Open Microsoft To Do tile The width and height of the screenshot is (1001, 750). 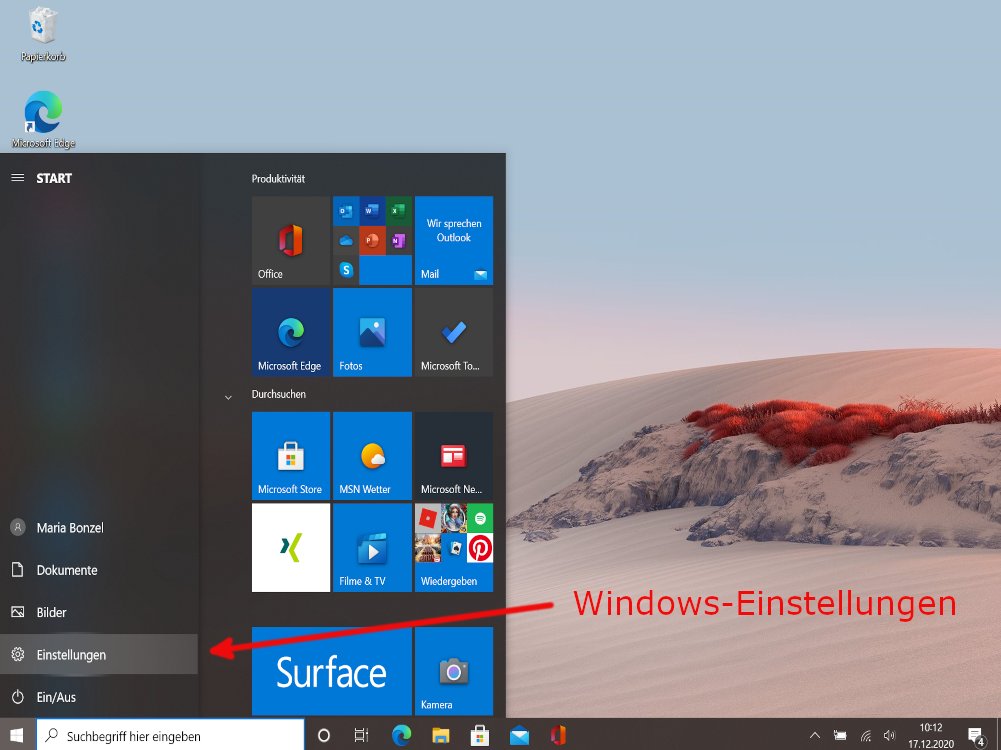coord(453,332)
